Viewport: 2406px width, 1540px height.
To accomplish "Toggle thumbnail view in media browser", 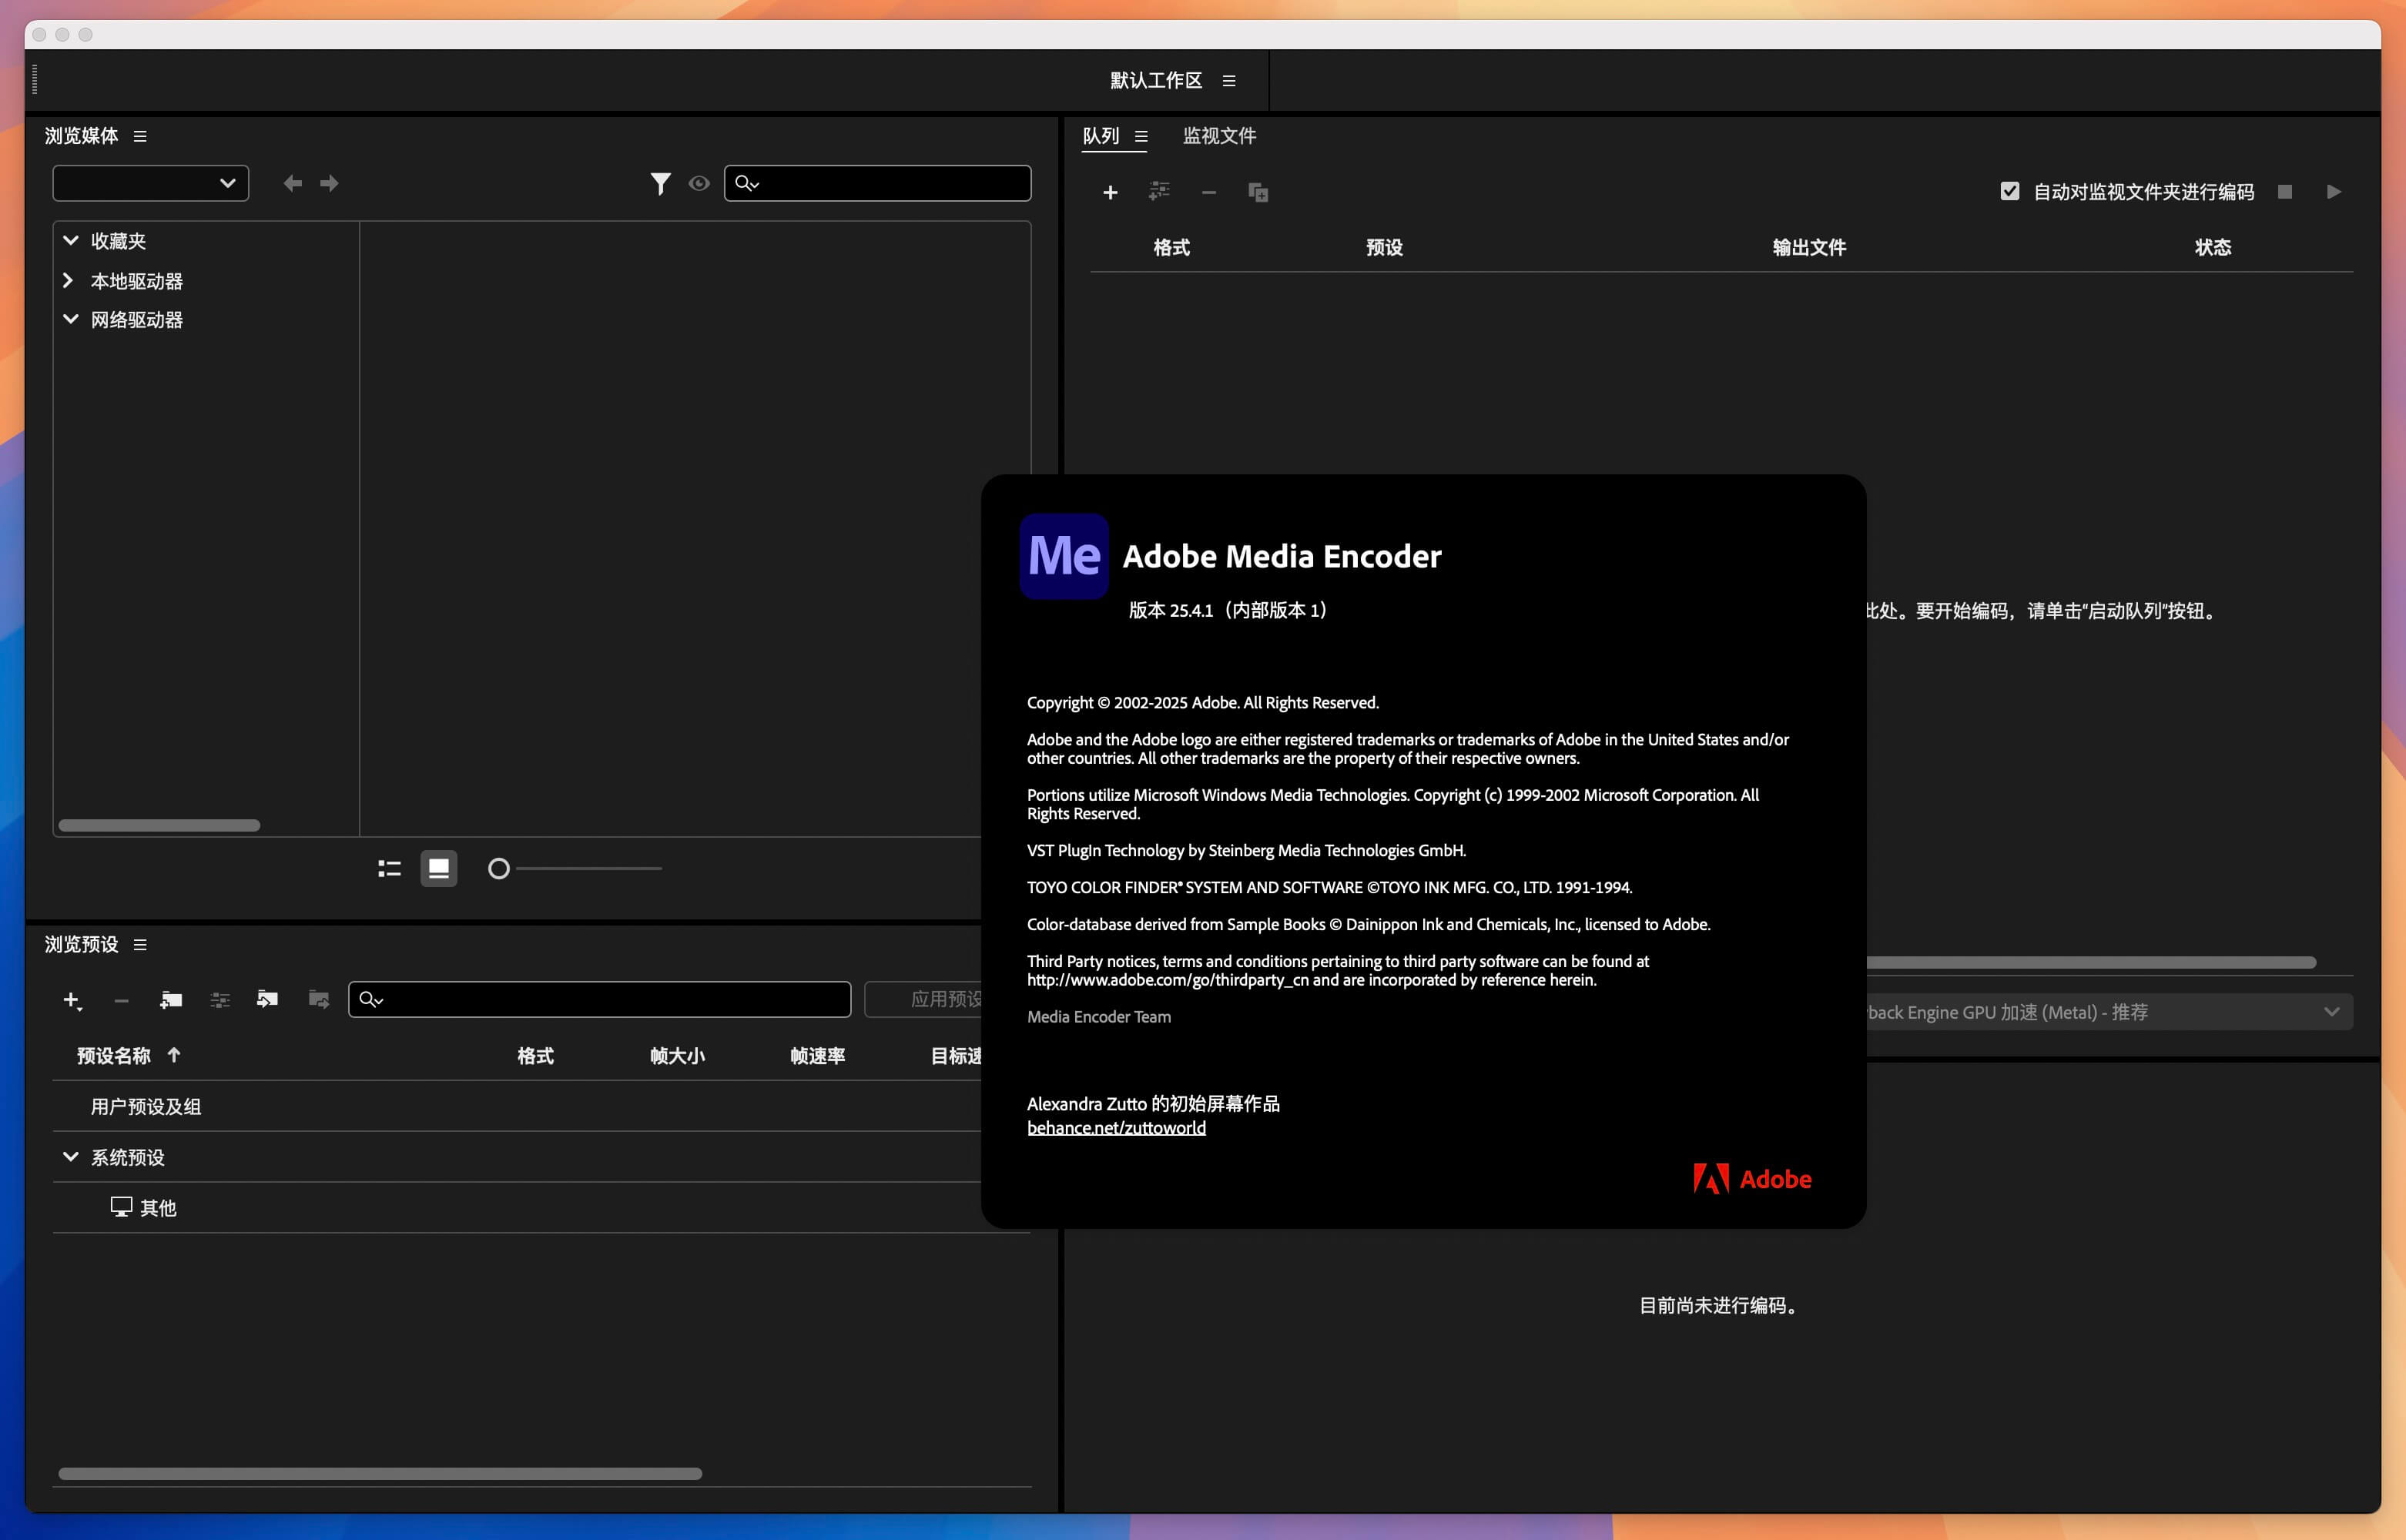I will tap(439, 868).
